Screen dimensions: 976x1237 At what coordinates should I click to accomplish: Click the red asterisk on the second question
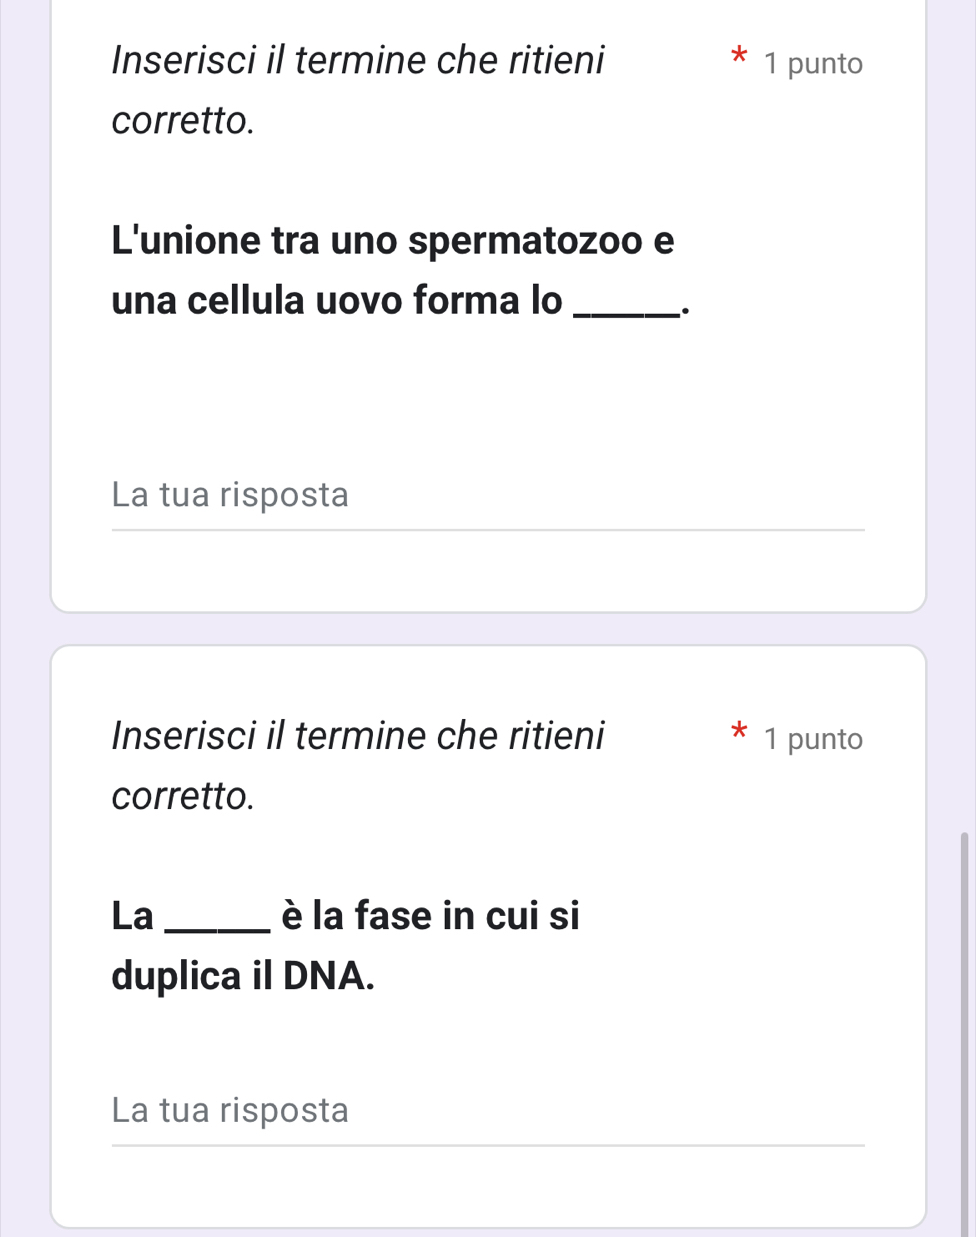pyautogui.click(x=738, y=730)
